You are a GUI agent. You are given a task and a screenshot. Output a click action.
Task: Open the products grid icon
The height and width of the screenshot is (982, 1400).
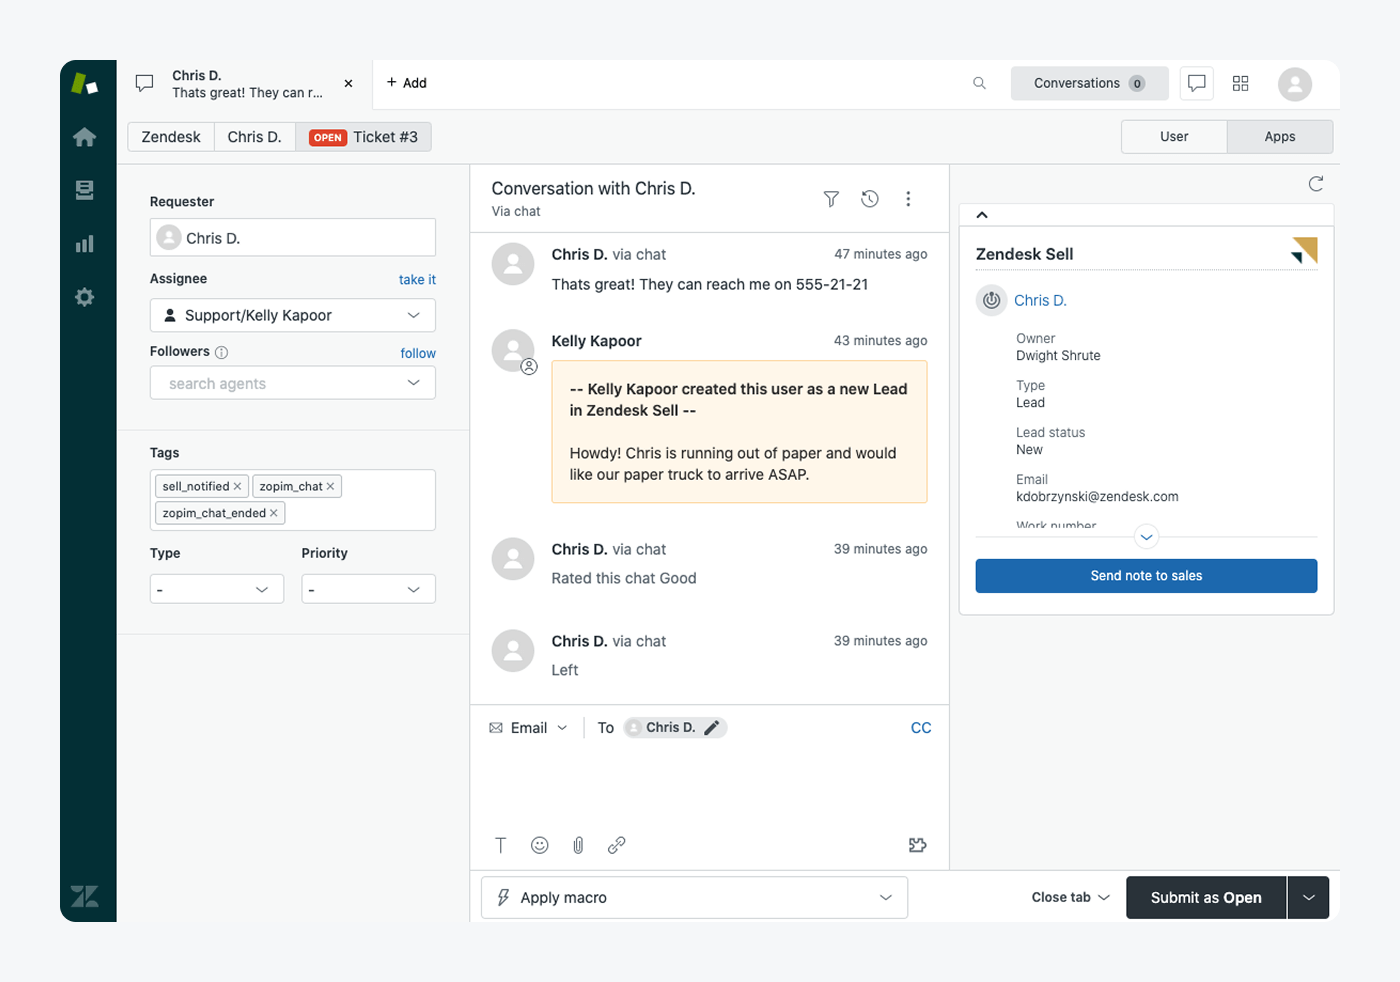[1241, 83]
